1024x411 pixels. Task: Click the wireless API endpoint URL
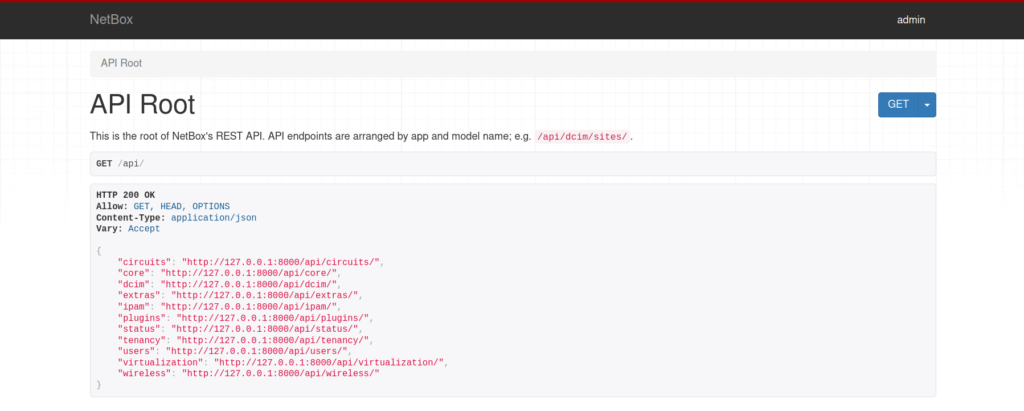[x=280, y=373]
